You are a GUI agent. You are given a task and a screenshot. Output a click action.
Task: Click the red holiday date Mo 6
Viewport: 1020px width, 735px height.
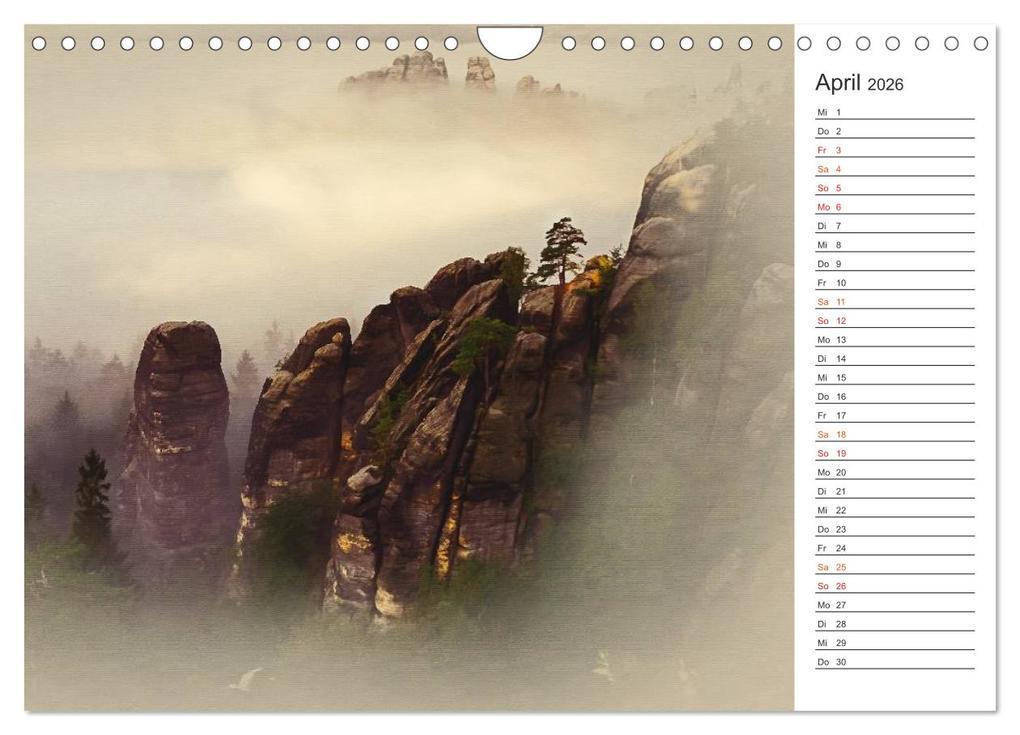click(828, 207)
